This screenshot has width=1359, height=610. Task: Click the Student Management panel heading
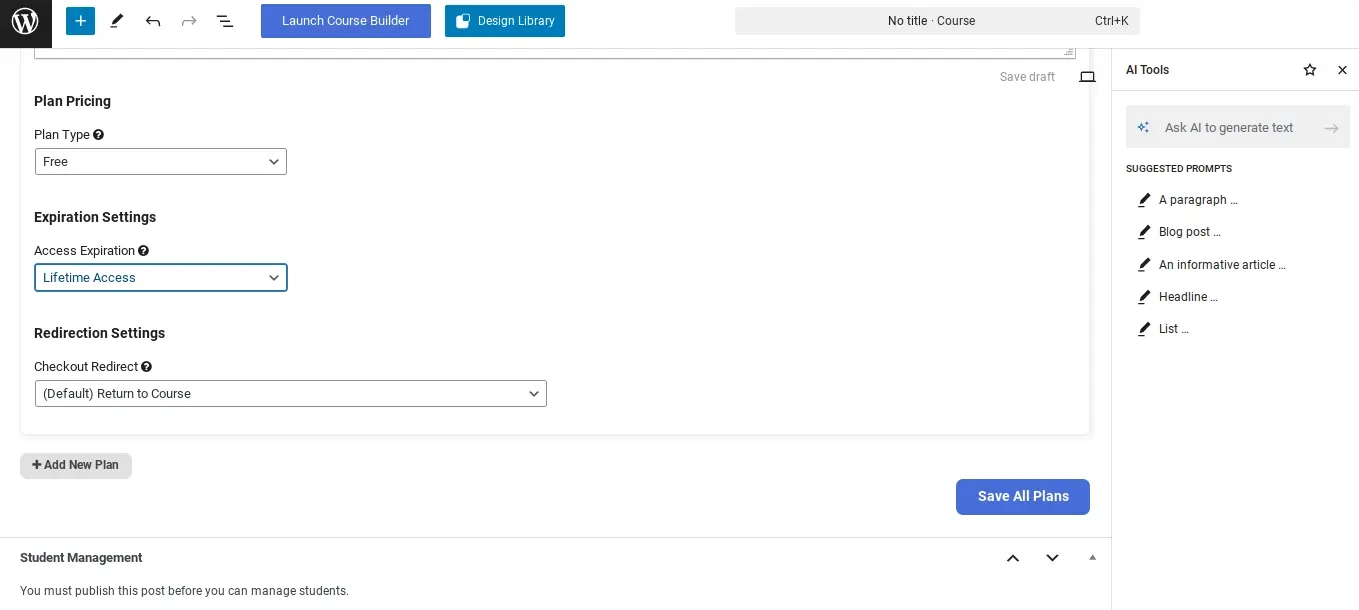(81, 558)
